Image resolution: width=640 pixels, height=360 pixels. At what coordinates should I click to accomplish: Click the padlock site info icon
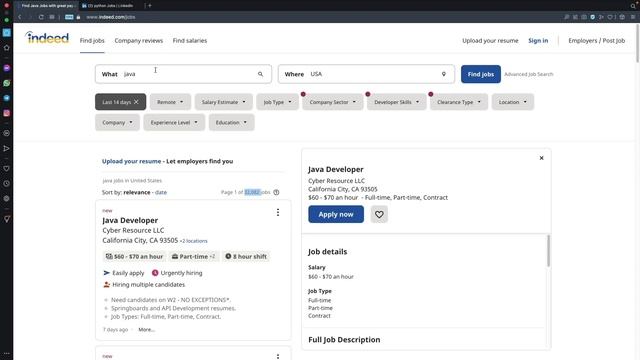click(x=78, y=17)
